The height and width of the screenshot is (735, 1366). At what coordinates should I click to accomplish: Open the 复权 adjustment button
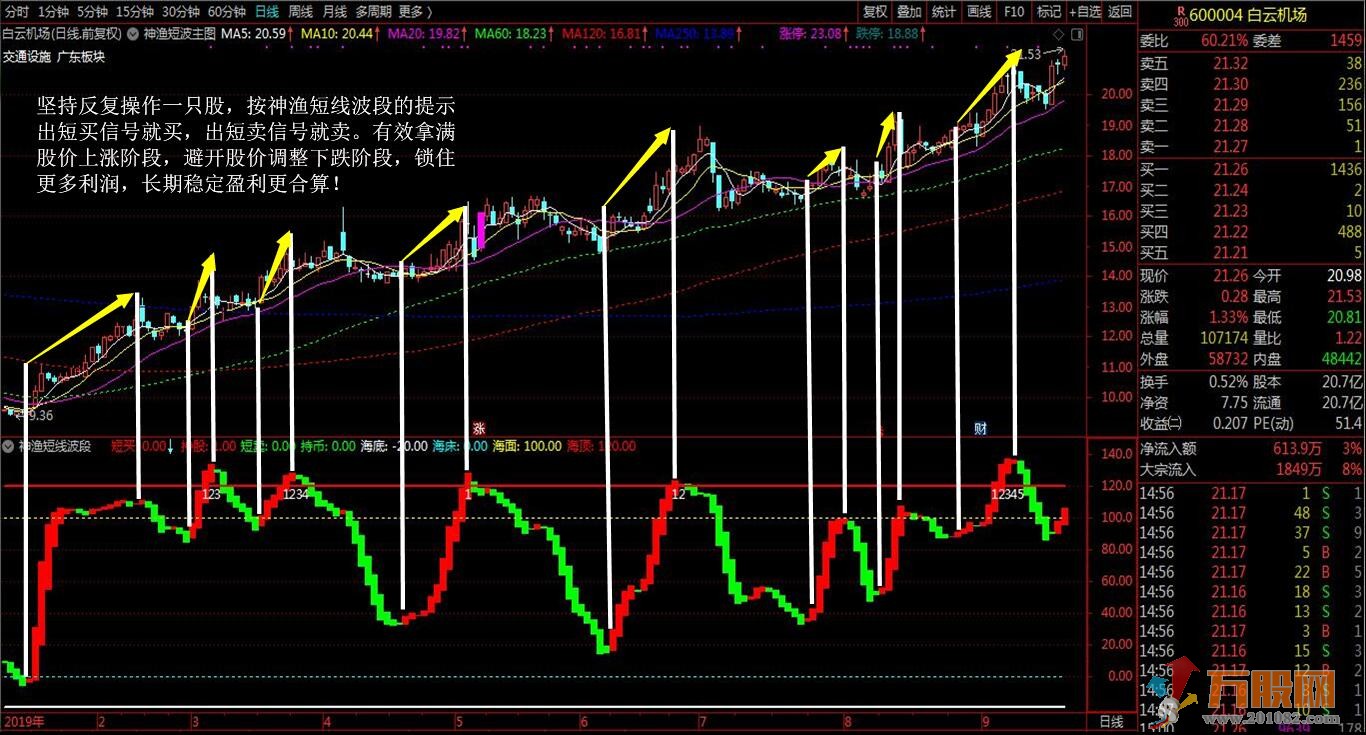875,11
